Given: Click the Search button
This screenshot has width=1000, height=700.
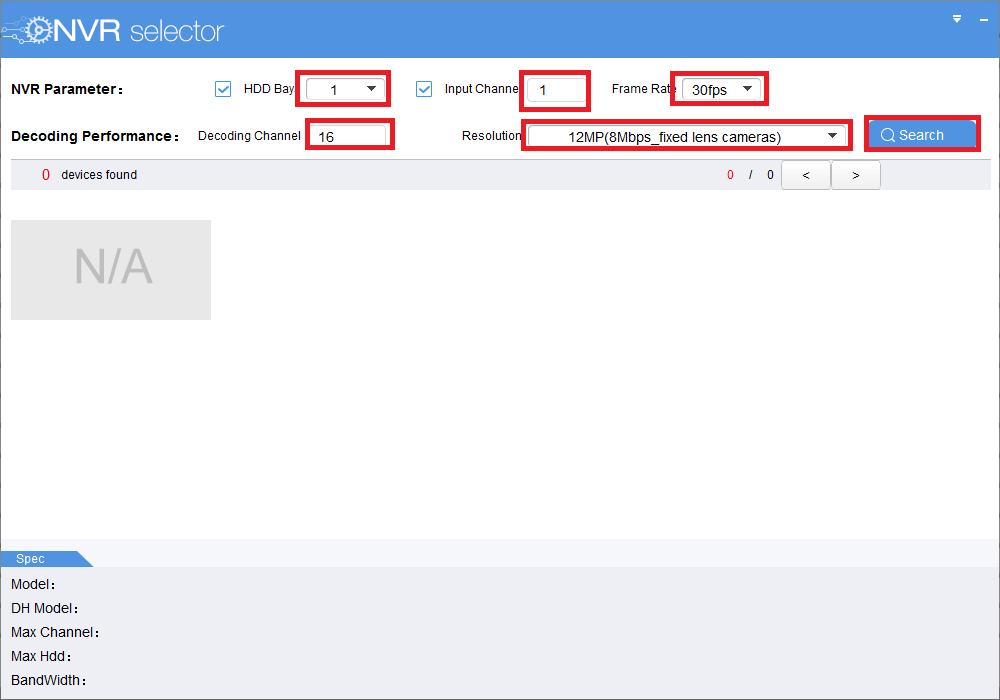Looking at the screenshot, I should point(922,135).
